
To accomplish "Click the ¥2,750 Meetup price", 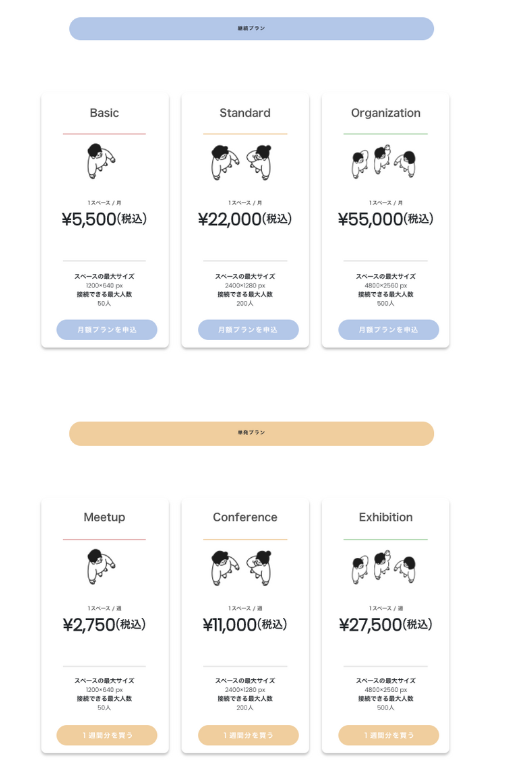I will pyautogui.click(x=104, y=624).
